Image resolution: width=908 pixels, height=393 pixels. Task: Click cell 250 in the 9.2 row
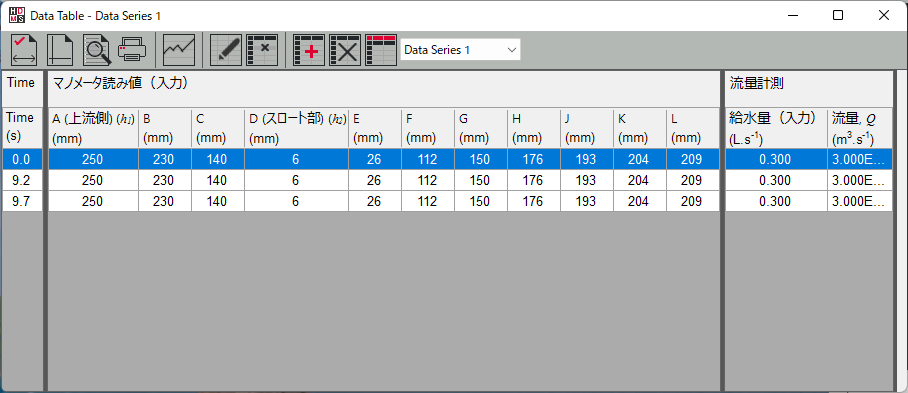93,181
